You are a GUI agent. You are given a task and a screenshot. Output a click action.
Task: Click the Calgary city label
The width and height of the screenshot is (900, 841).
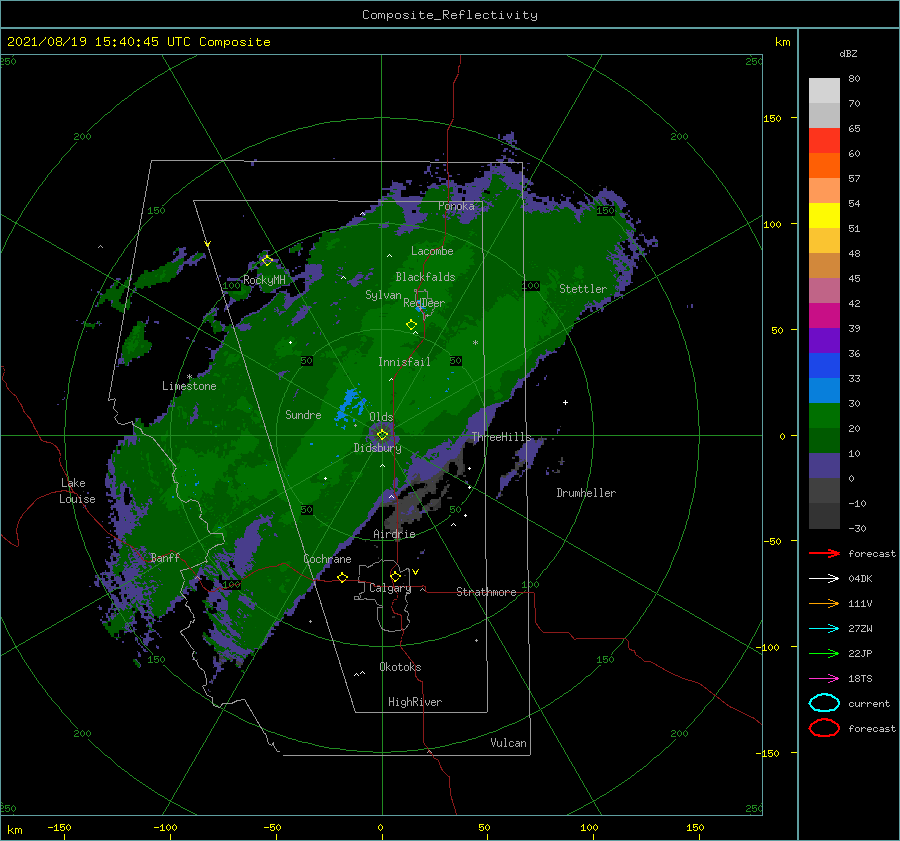(x=390, y=588)
